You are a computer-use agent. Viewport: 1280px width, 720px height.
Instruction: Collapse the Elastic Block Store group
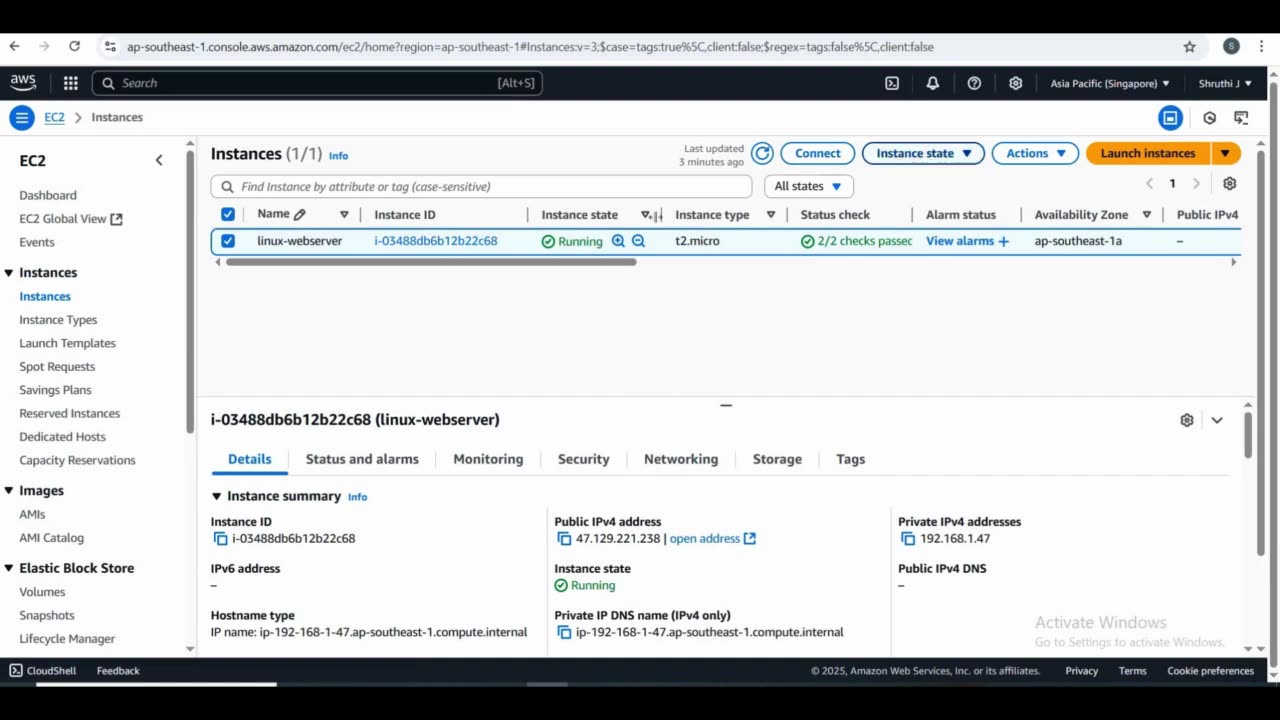9,568
